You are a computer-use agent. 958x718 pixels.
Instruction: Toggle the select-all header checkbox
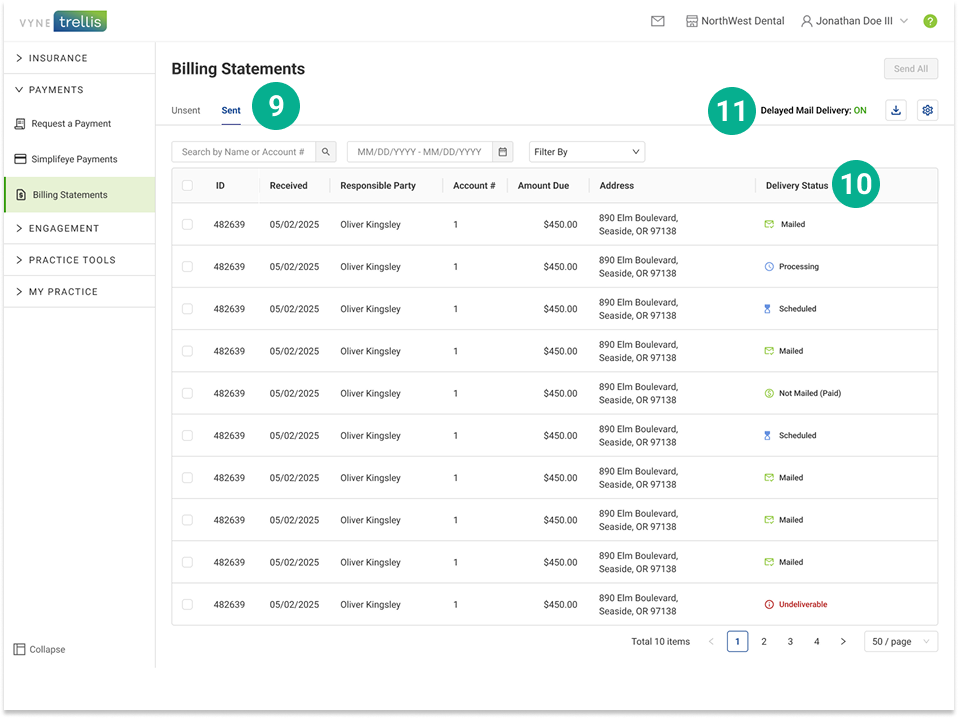[x=187, y=185]
